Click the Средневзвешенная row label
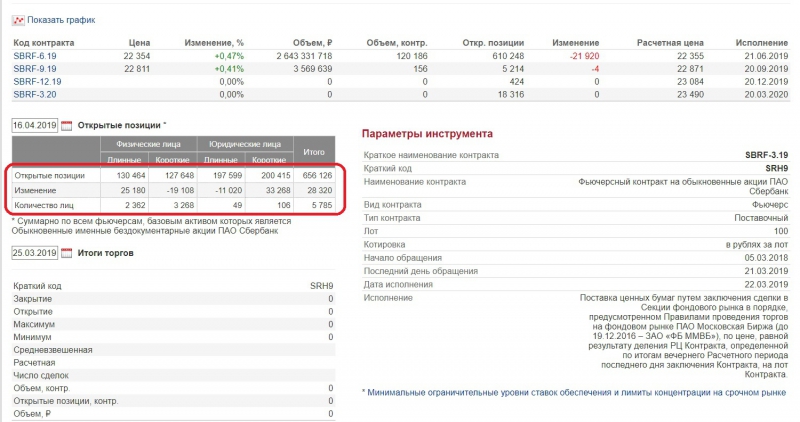Screen dimensions: 800x422 pyautogui.click(x=53, y=350)
